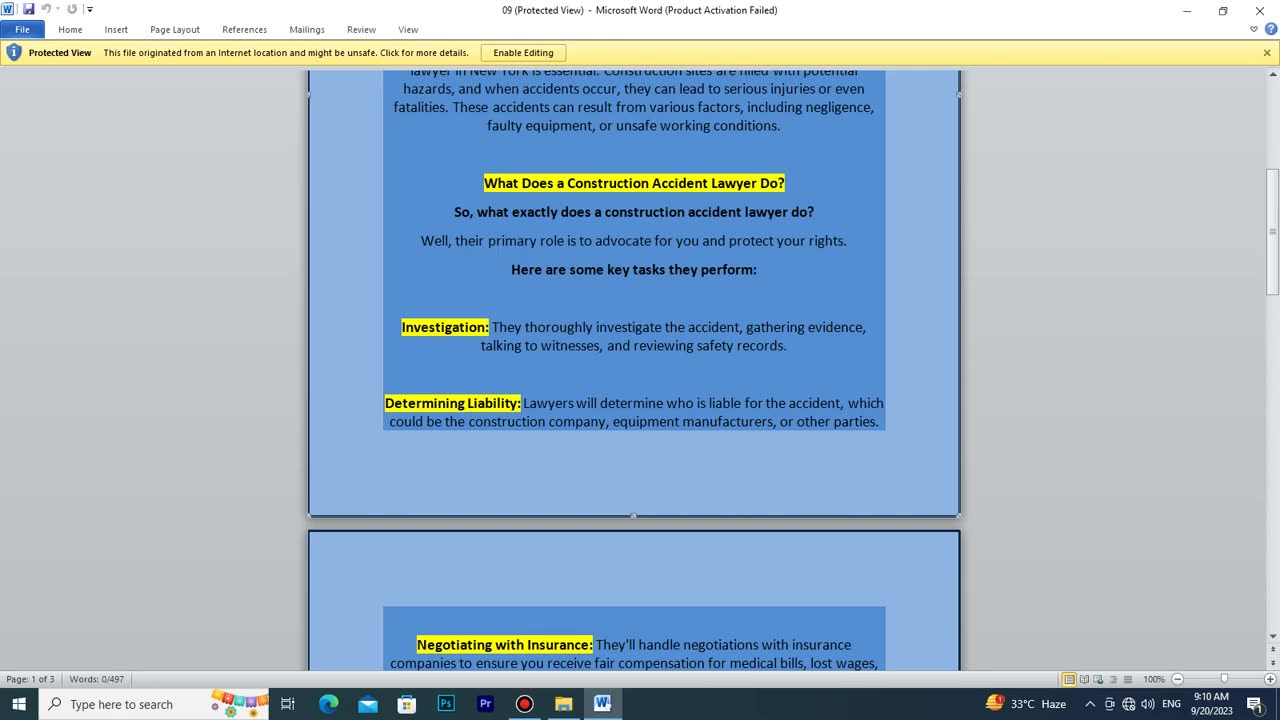Open the Mail app from taskbar
Screen dimensions: 1280x720
368,704
